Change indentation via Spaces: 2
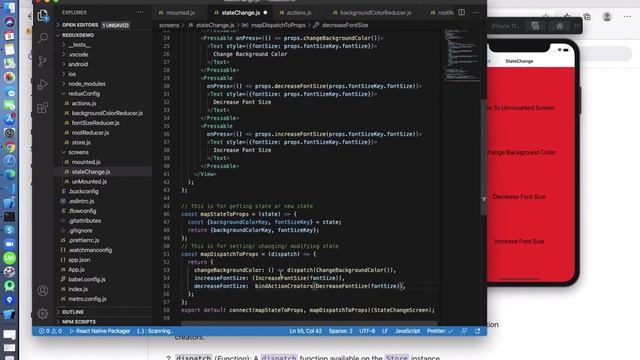Screen dimensions: 640x360 pyautogui.click(x=340, y=331)
